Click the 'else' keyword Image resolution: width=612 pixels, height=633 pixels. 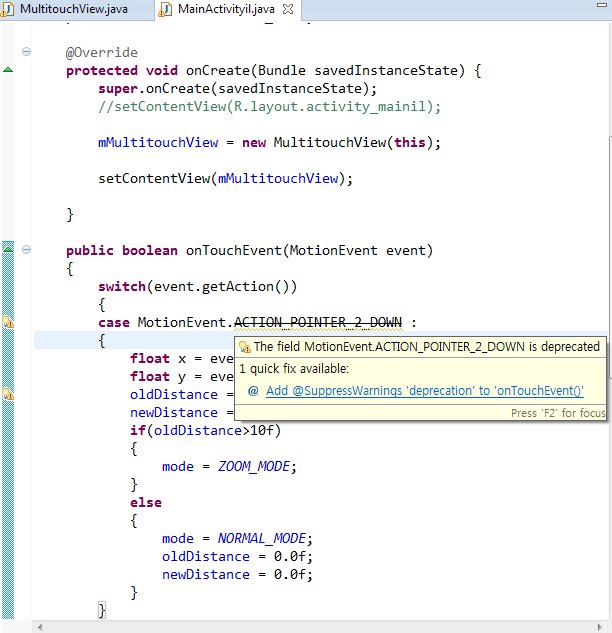(x=146, y=503)
